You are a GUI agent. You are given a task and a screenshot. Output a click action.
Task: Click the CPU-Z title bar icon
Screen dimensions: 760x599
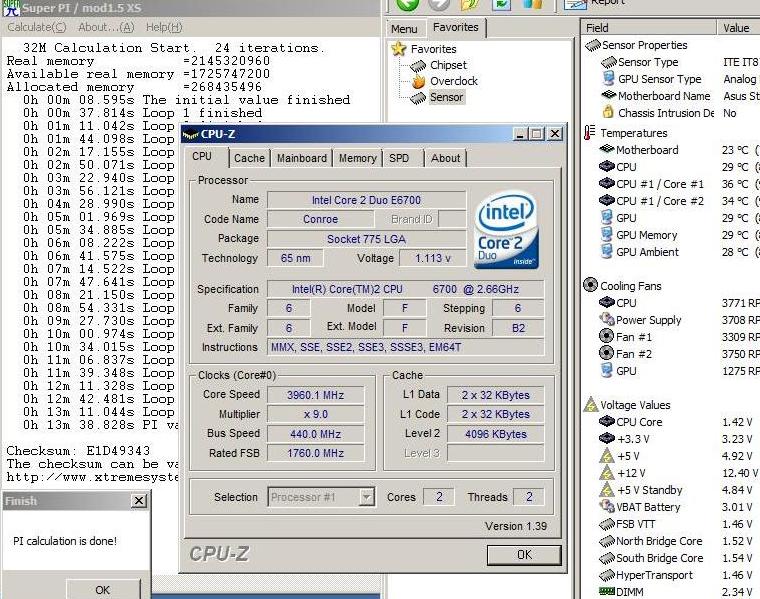click(x=190, y=134)
